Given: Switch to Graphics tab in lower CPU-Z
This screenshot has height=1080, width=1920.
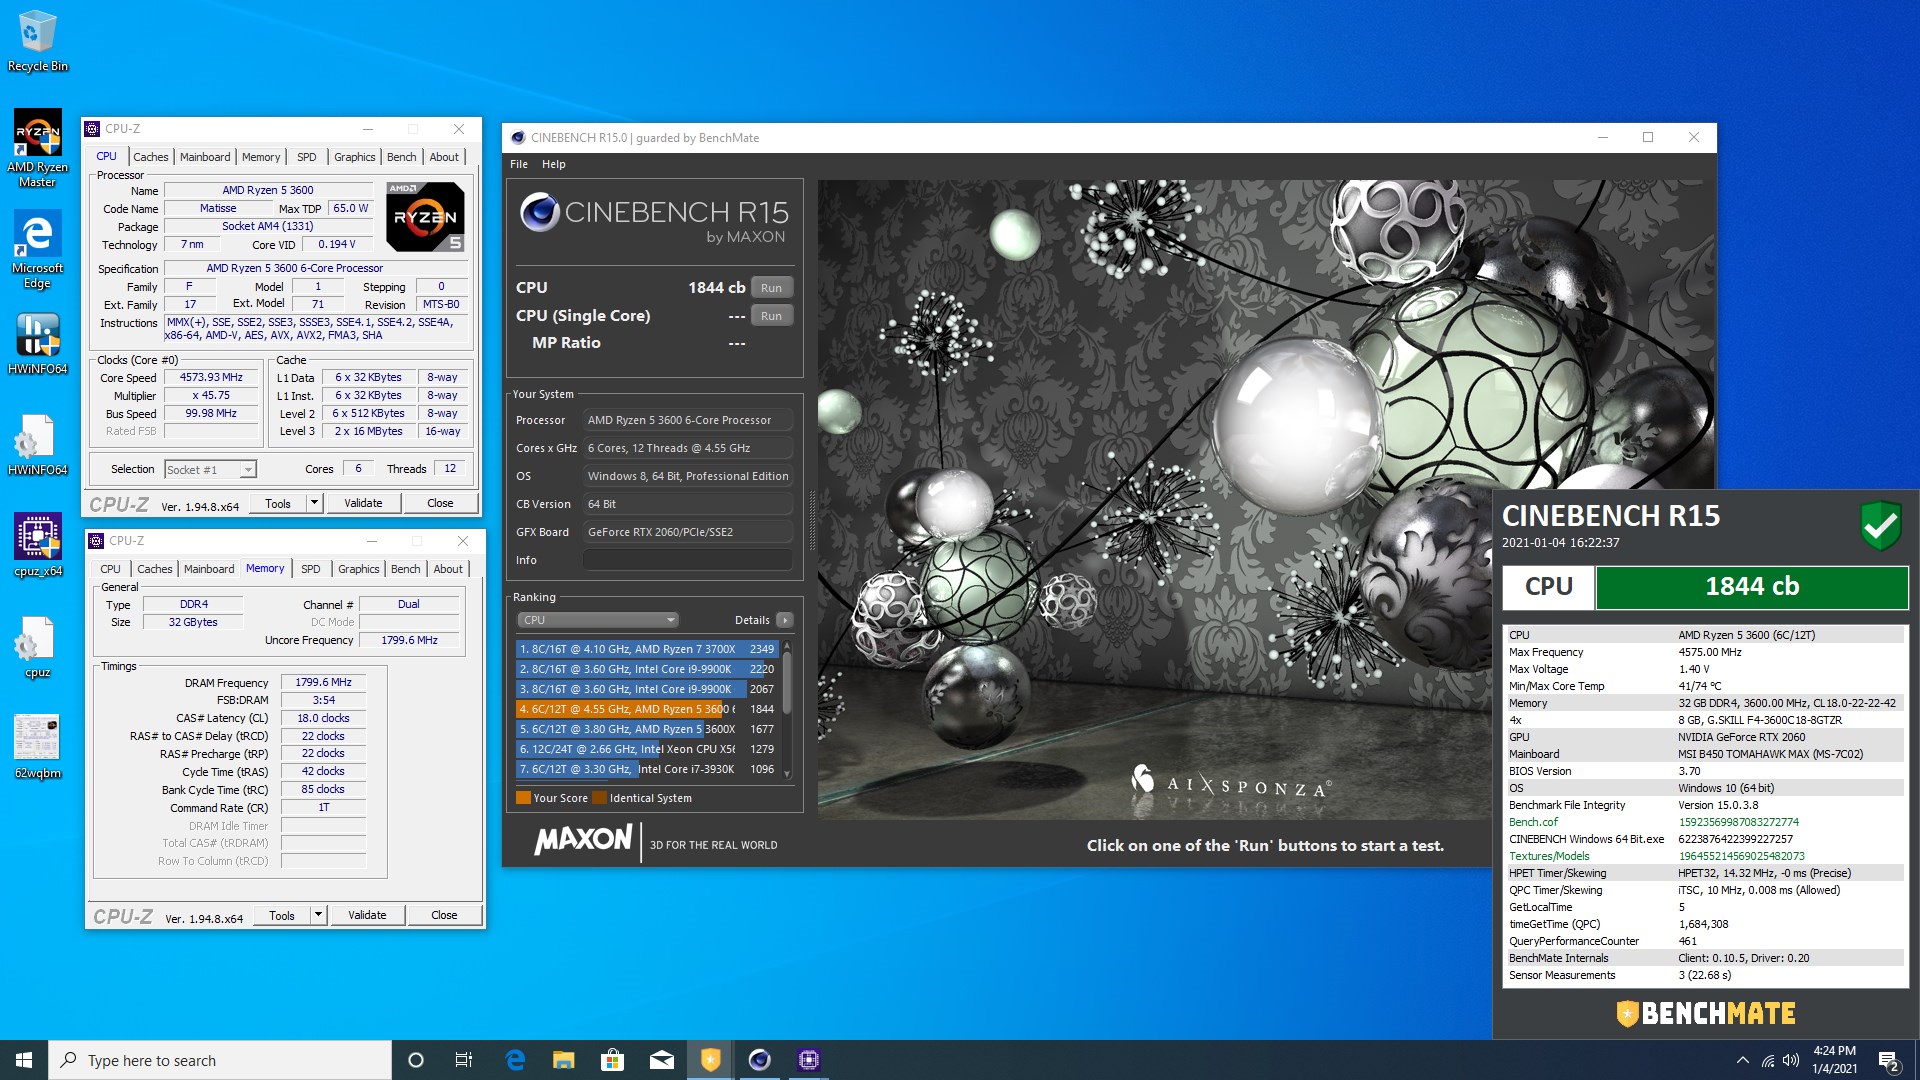Looking at the screenshot, I should coord(359,569).
